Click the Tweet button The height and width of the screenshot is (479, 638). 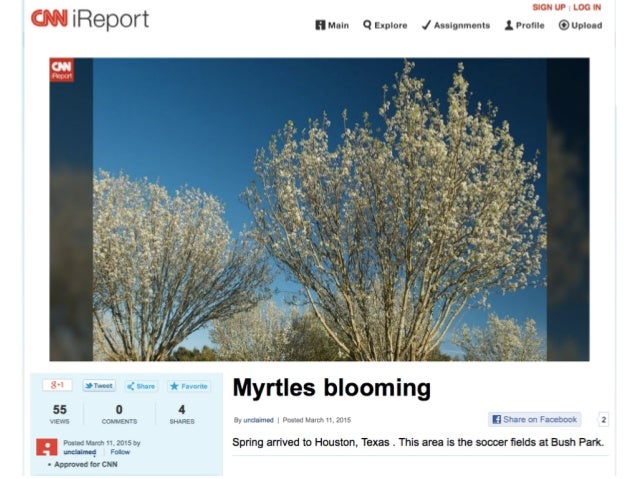point(99,386)
